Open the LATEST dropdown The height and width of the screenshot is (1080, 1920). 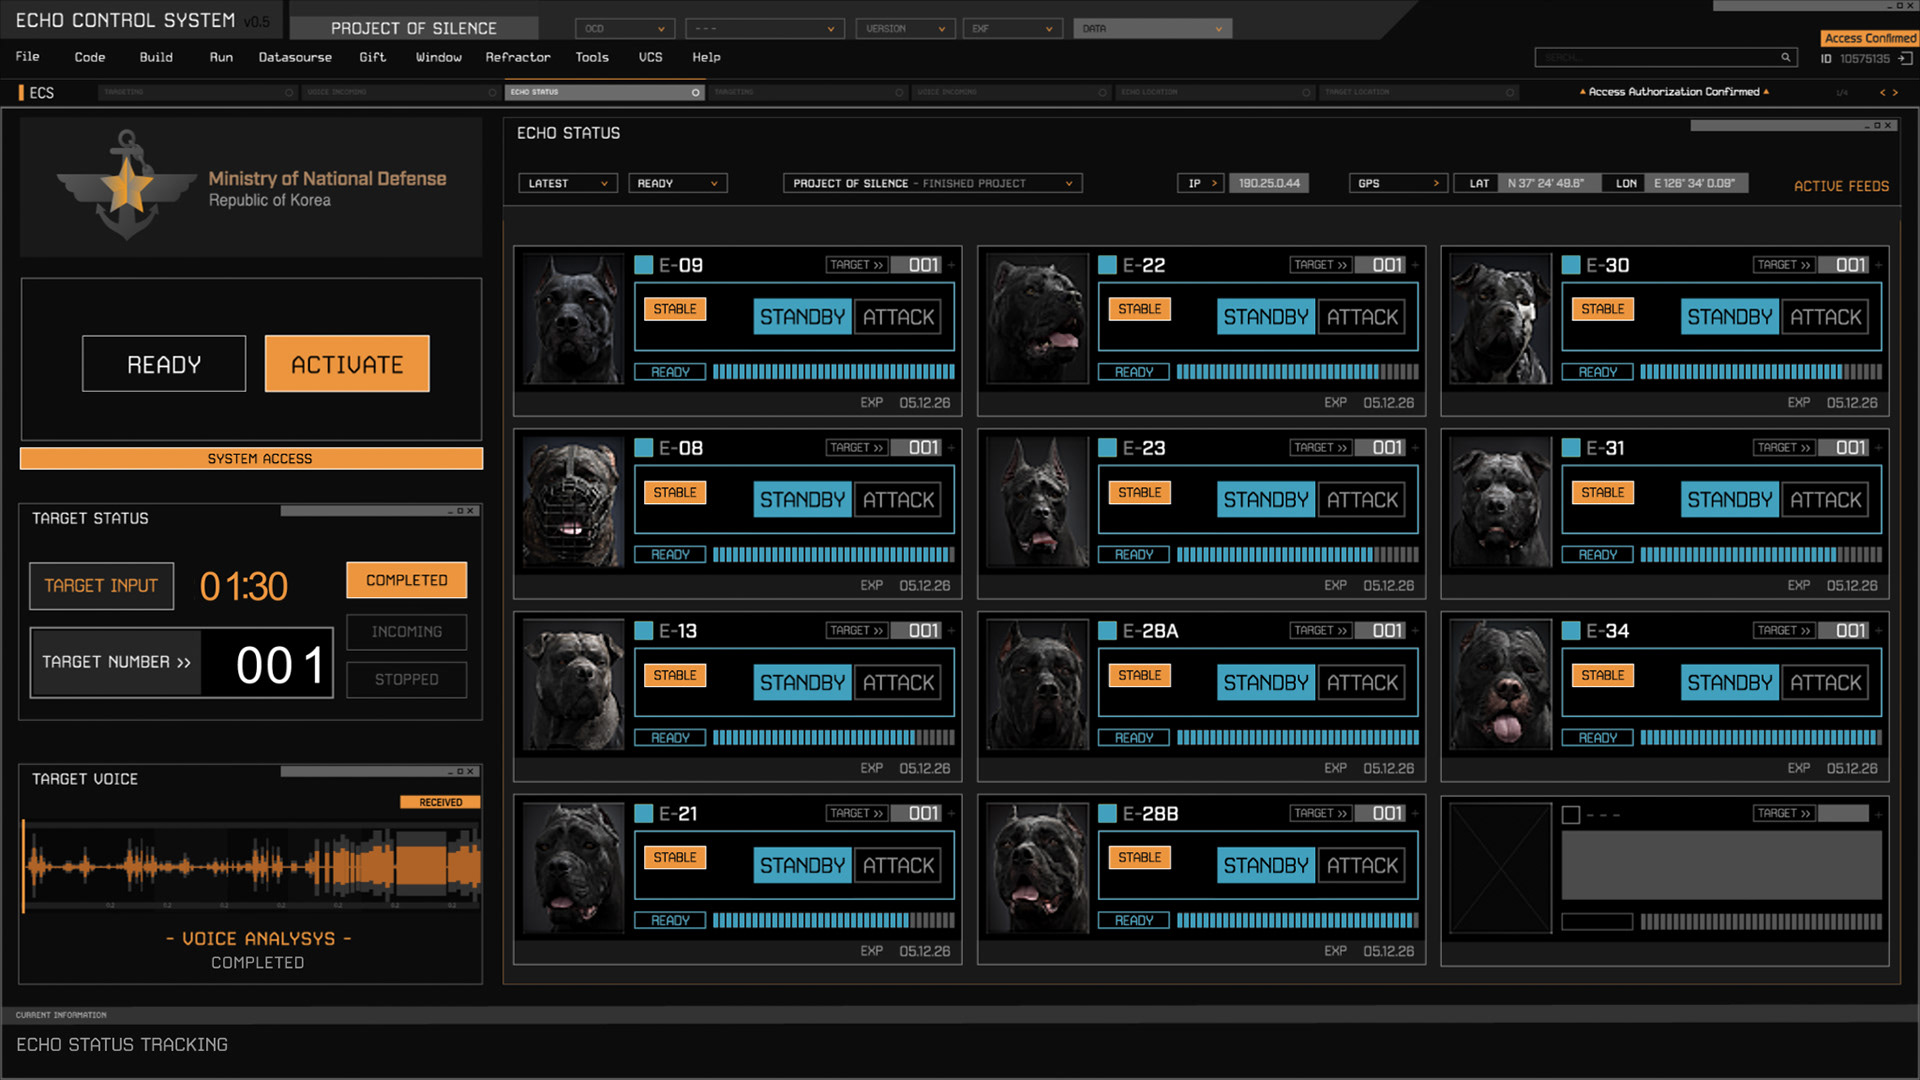point(568,184)
